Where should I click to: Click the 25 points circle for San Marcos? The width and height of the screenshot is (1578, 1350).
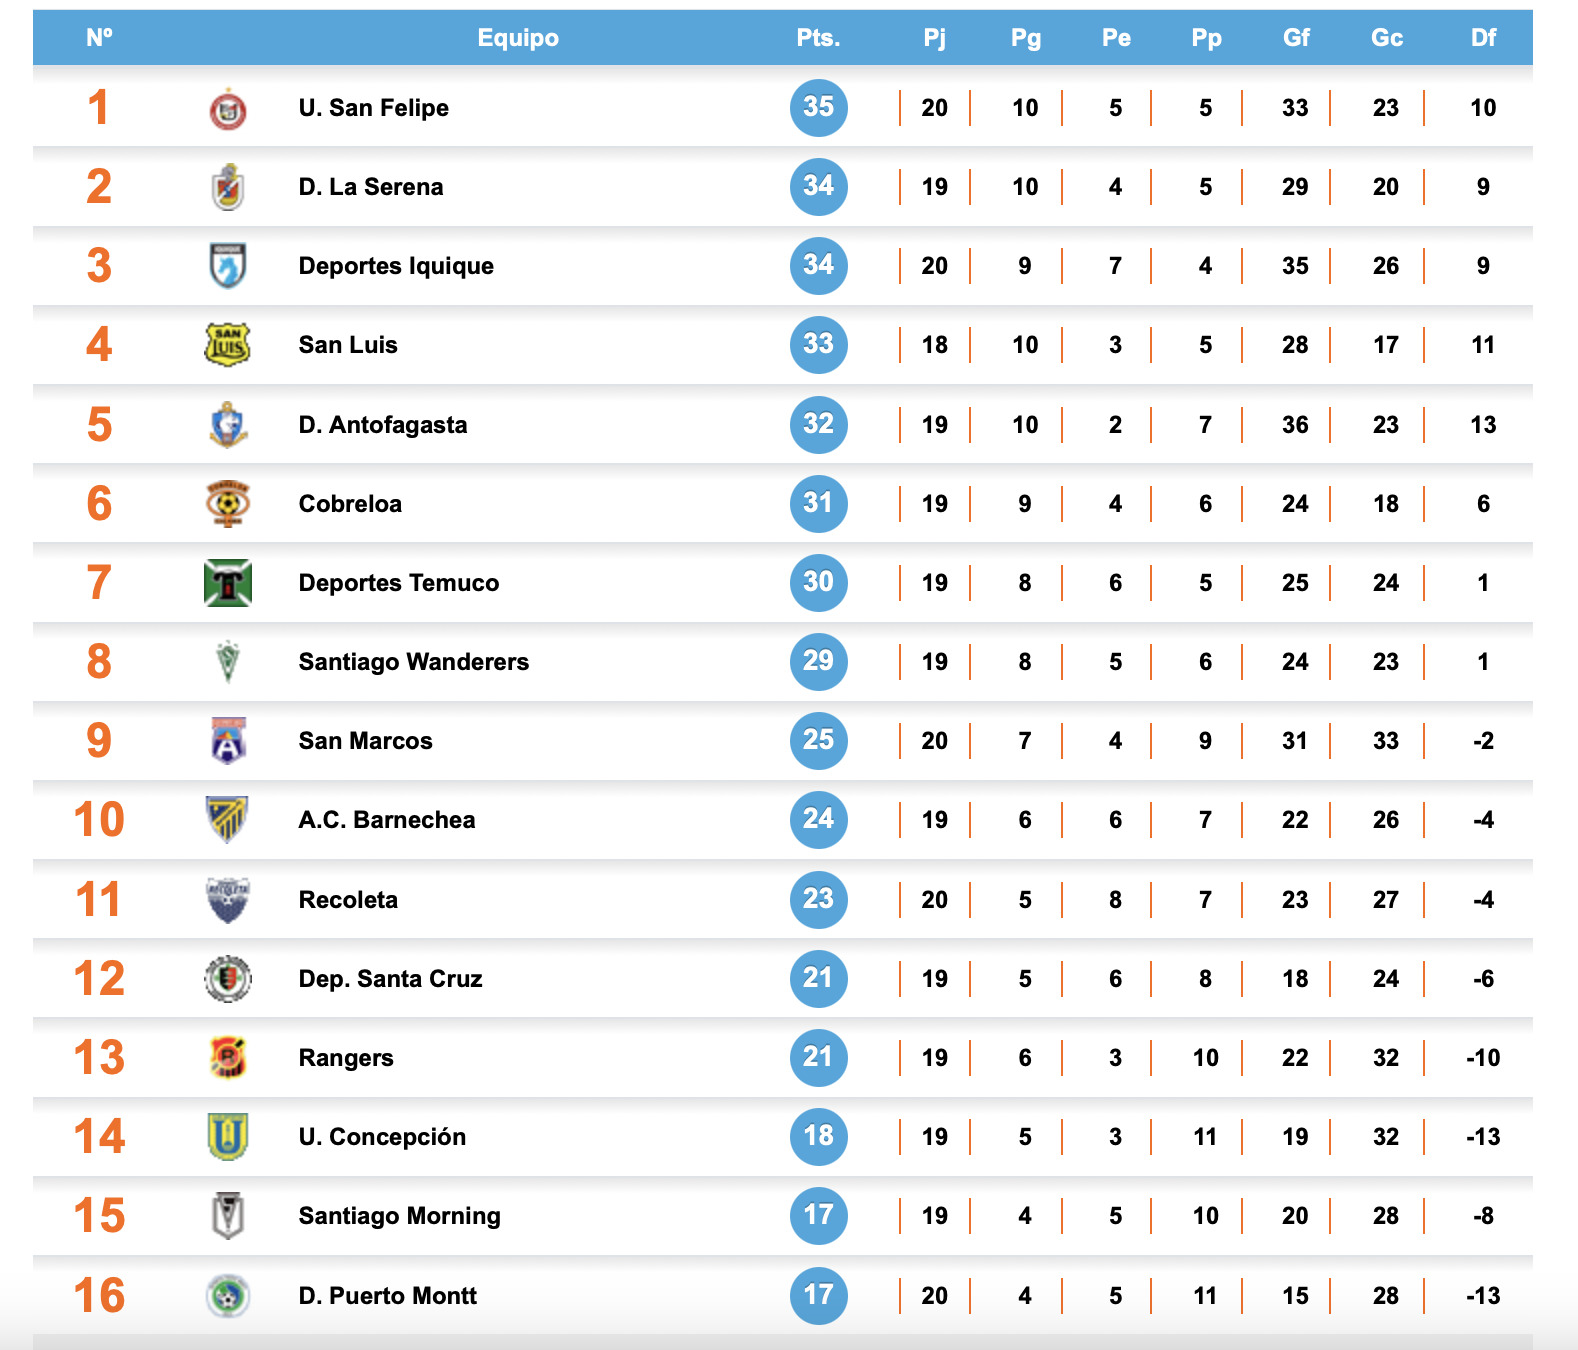pos(818,740)
